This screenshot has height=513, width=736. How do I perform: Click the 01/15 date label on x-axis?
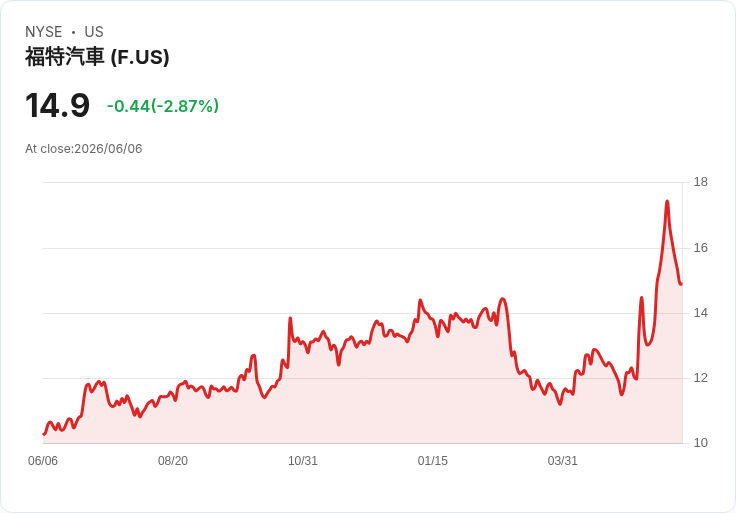point(433,461)
